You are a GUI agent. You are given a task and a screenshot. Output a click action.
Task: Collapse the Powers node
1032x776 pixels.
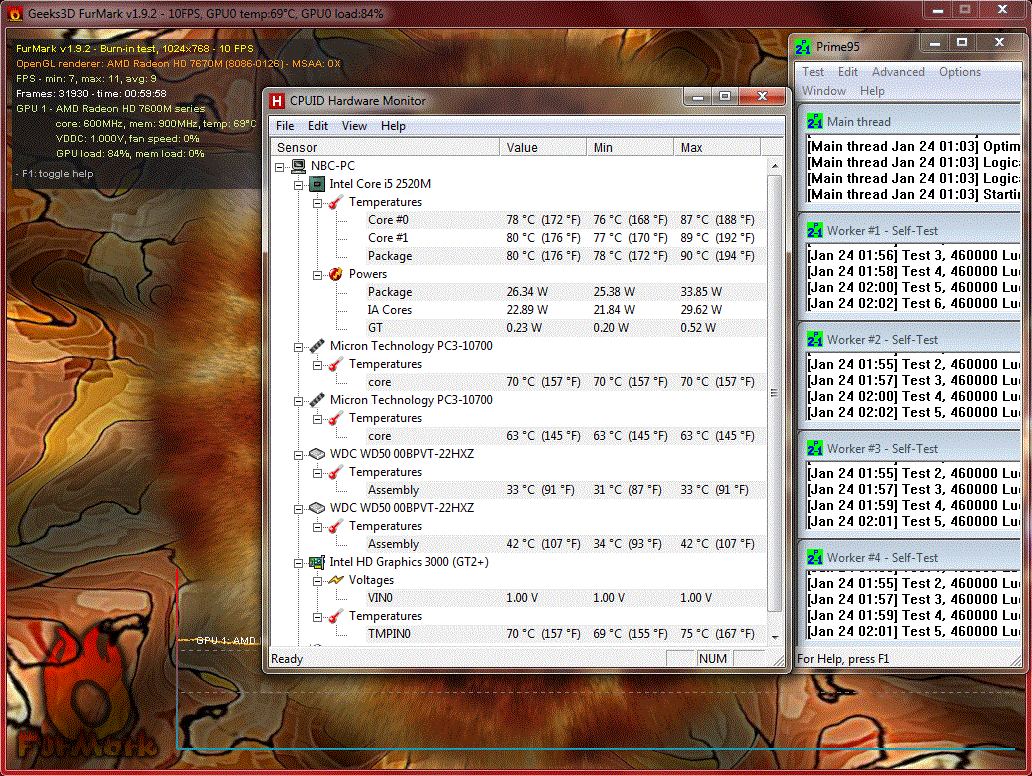pos(317,275)
